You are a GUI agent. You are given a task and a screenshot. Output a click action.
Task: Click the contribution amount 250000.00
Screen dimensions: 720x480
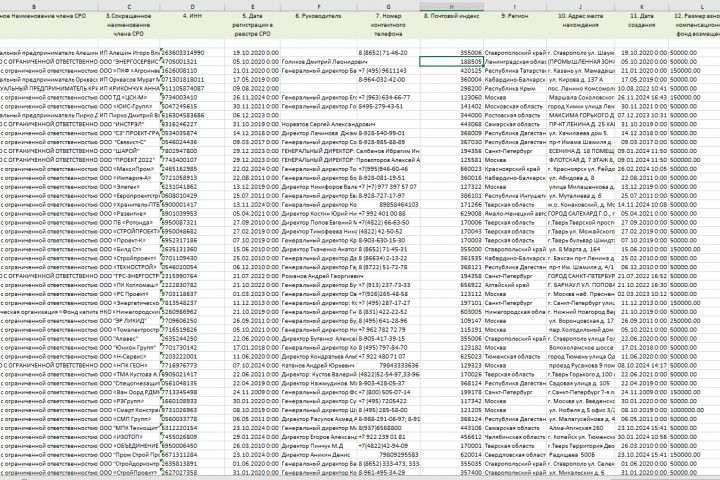point(694,321)
